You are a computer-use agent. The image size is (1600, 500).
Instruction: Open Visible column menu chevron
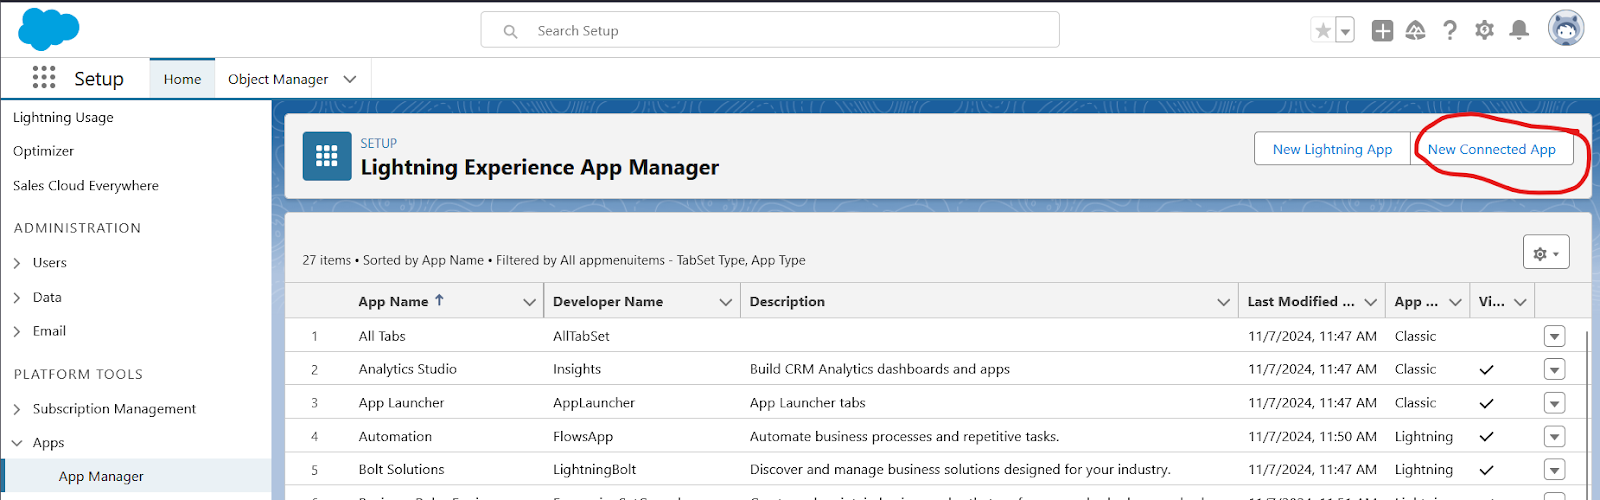click(x=1520, y=302)
